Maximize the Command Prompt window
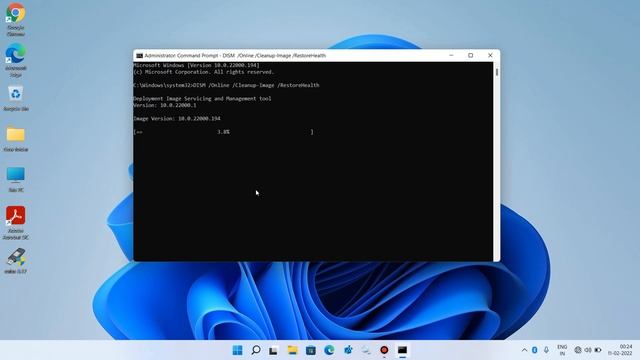Screen dimensions: 640x360 coord(471,56)
